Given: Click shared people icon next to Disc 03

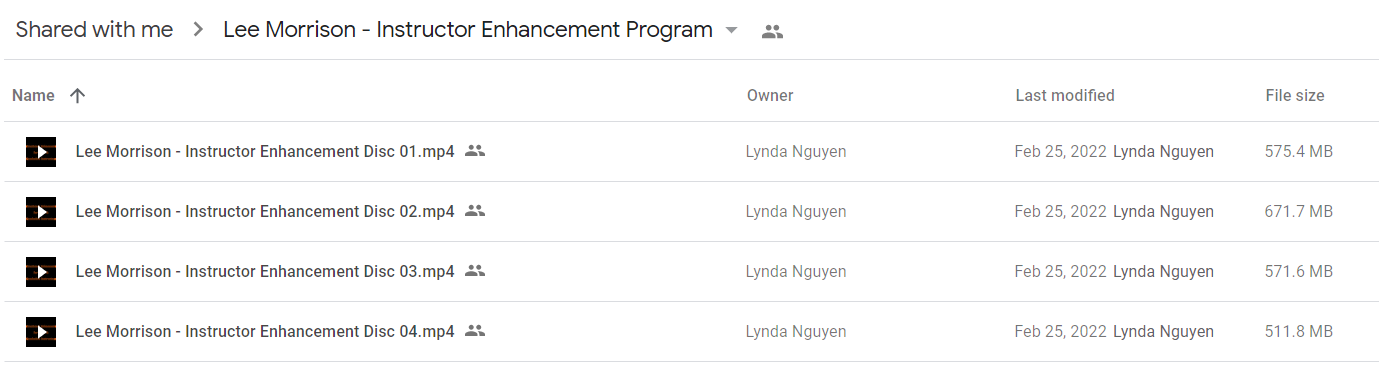Looking at the screenshot, I should [475, 271].
